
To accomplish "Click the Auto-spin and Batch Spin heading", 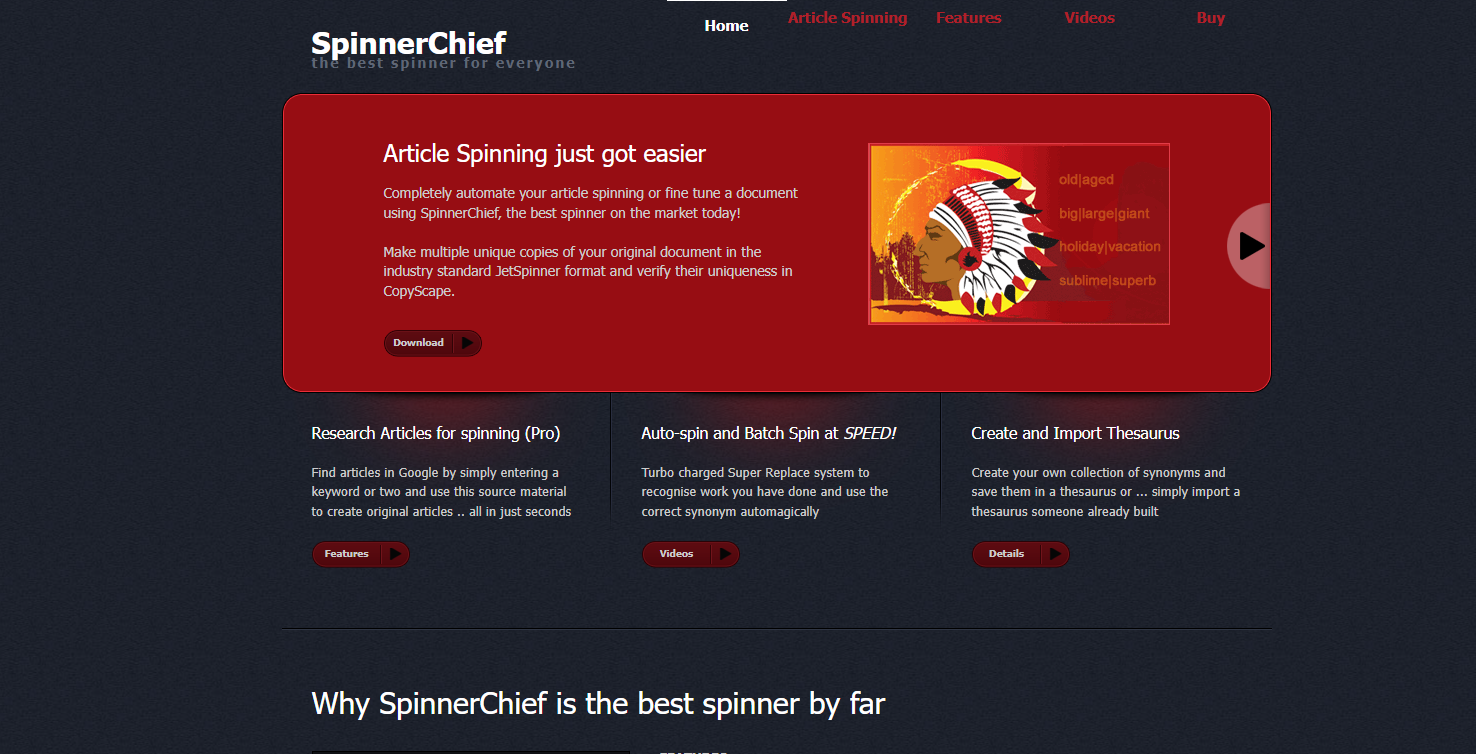I will click(769, 434).
